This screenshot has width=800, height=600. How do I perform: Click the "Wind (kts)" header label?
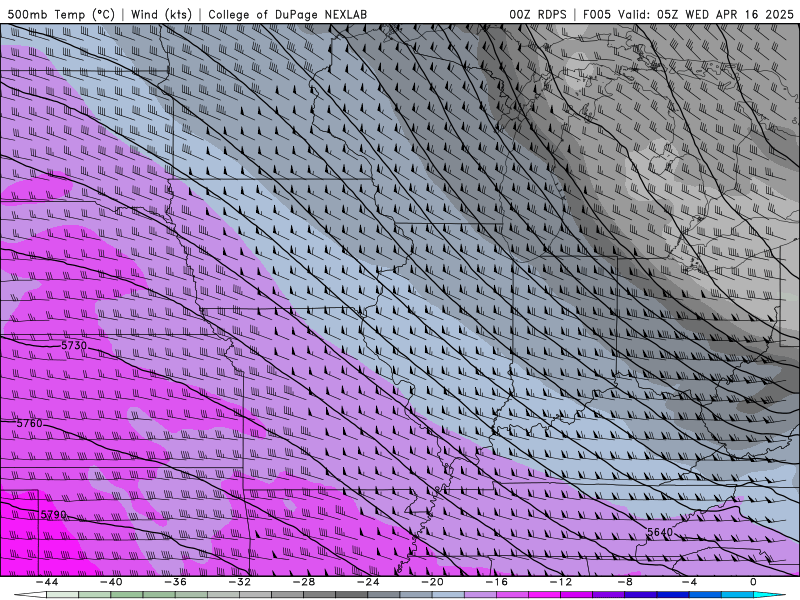click(161, 14)
